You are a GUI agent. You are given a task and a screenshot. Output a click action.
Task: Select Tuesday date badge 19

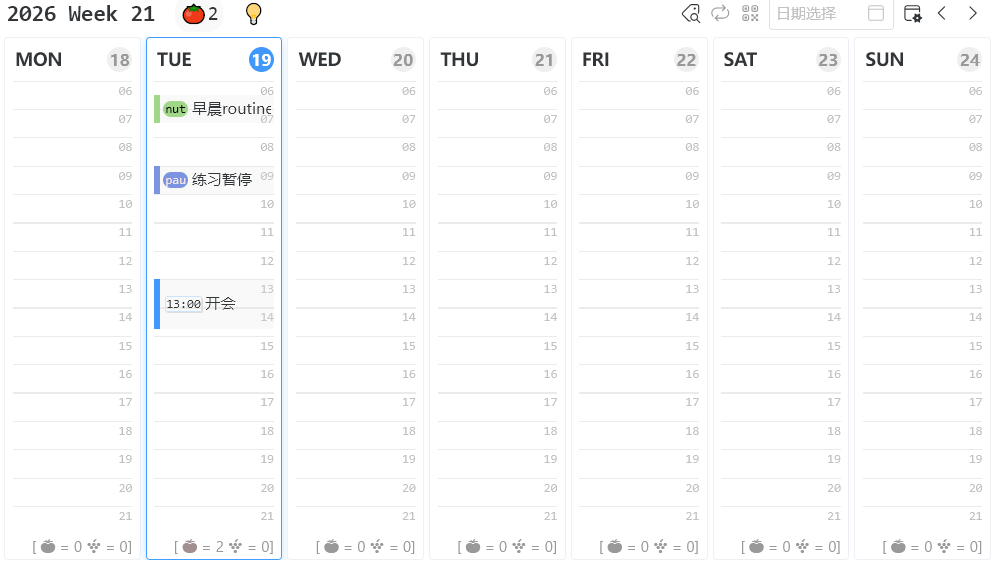pos(261,60)
